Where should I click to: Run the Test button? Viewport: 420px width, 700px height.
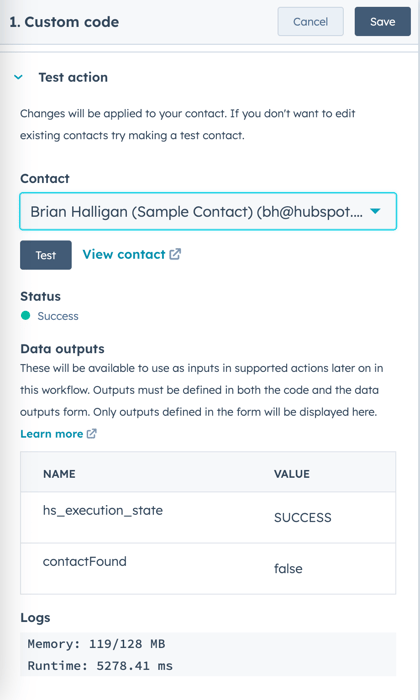46,255
